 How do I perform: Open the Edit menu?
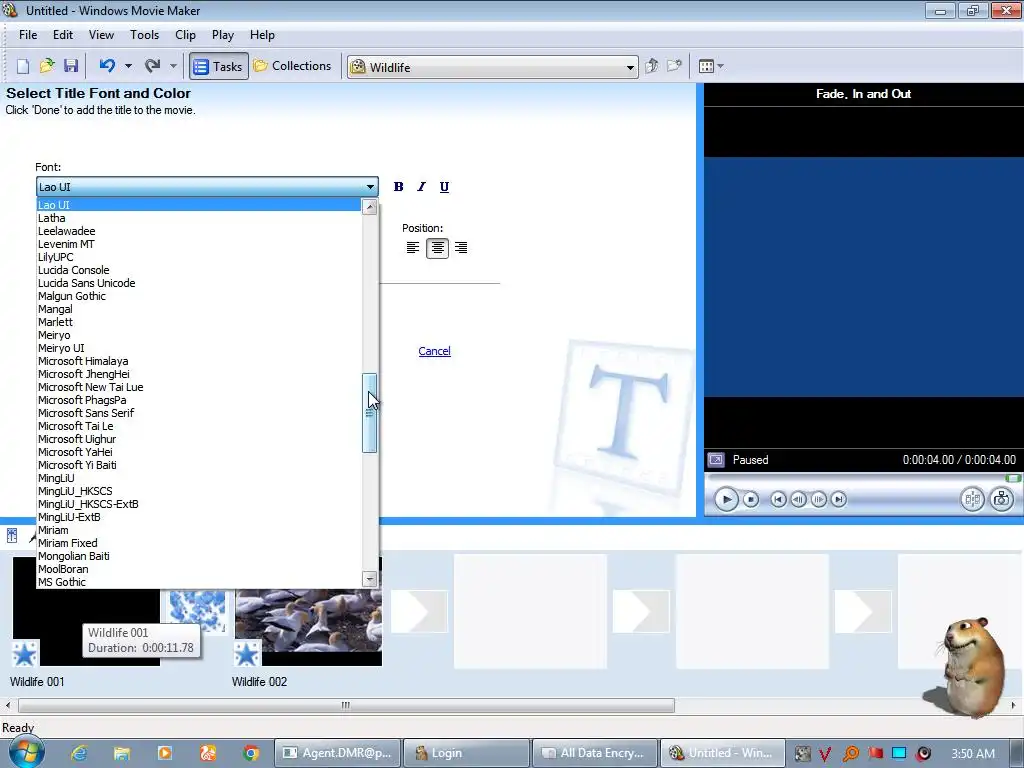(63, 35)
